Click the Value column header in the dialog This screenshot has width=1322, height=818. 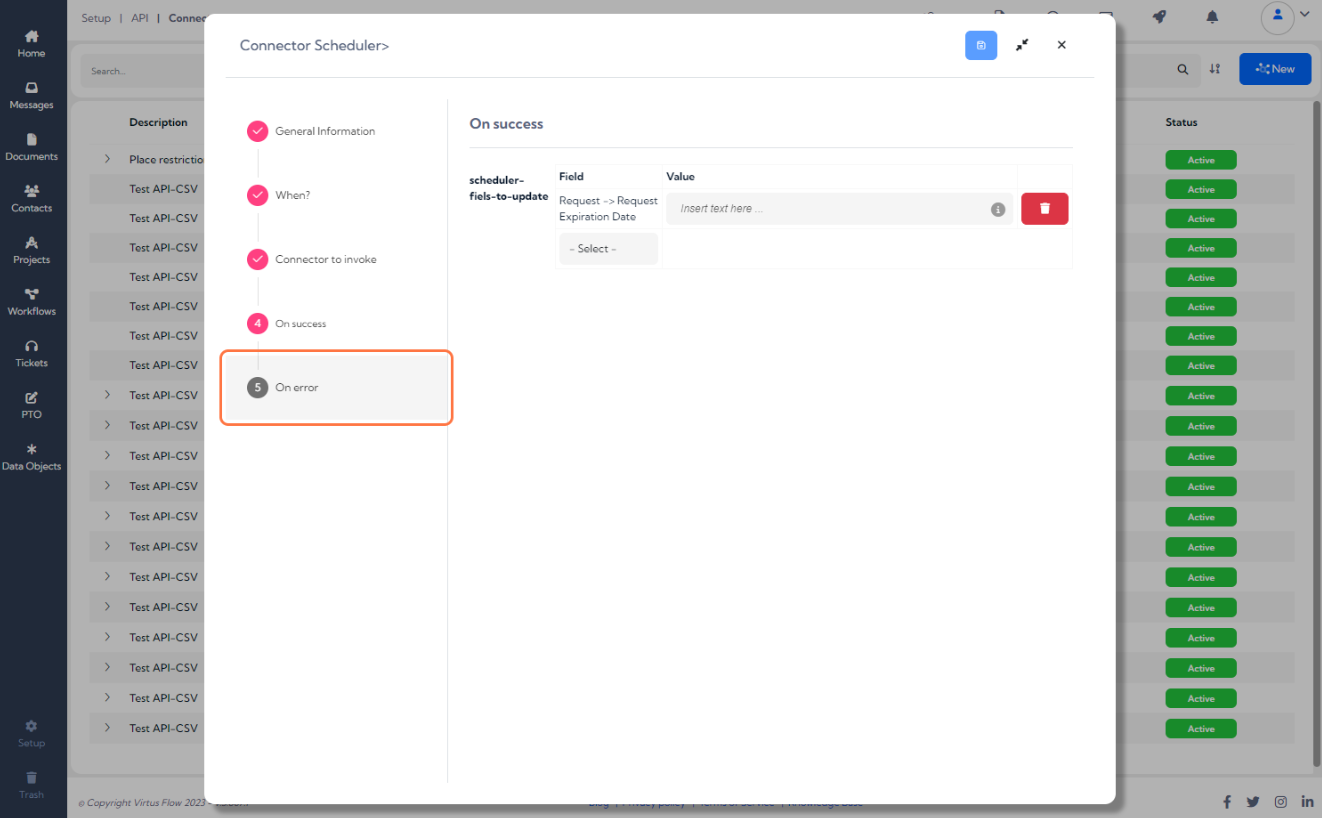680,177
